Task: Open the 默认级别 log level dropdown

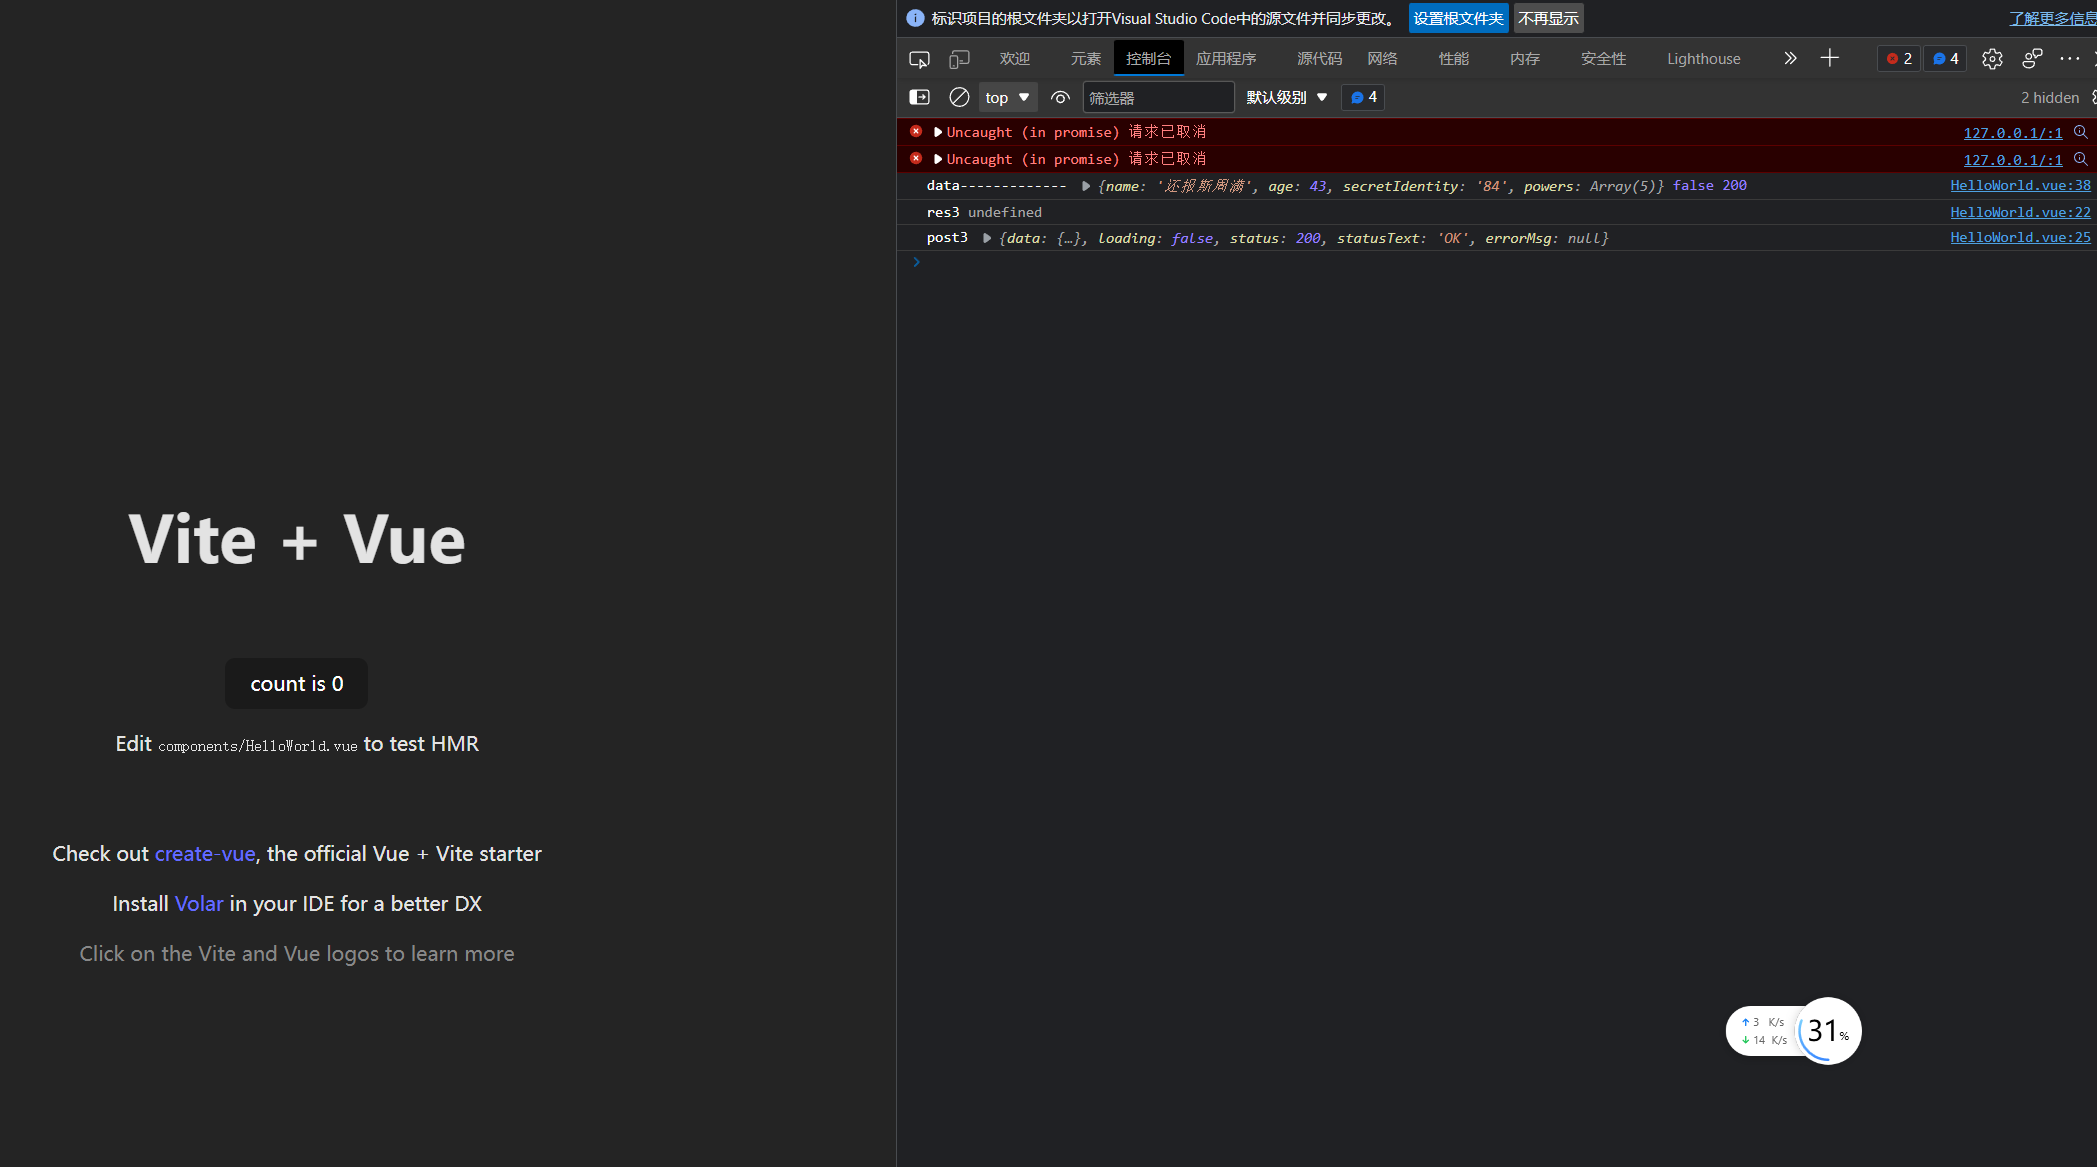Action: pos(1286,97)
